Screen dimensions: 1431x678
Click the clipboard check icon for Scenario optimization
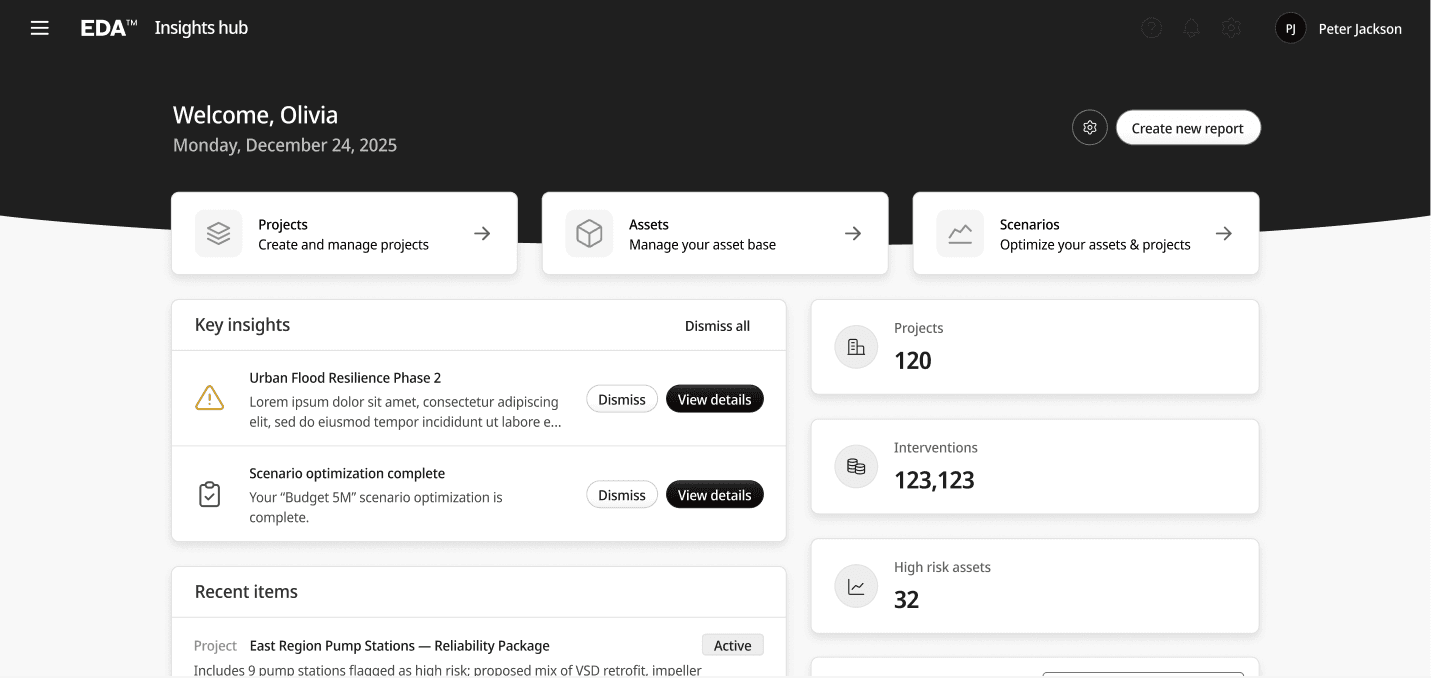(x=209, y=494)
